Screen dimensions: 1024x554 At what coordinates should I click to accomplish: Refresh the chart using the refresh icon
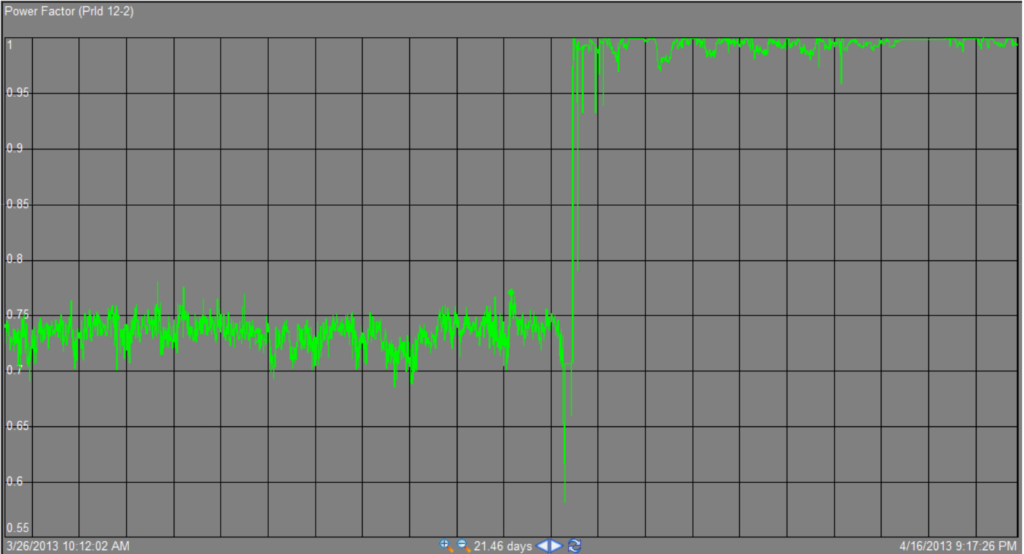pyautogui.click(x=574, y=545)
